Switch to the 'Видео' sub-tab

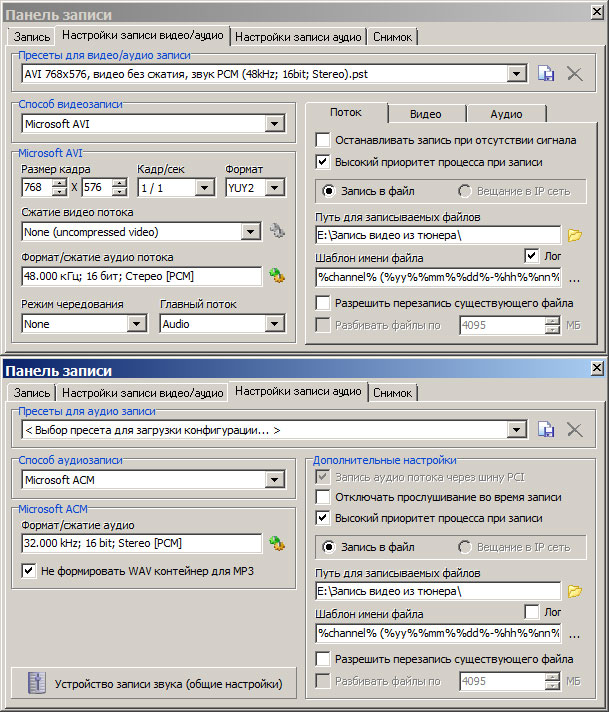(425, 114)
